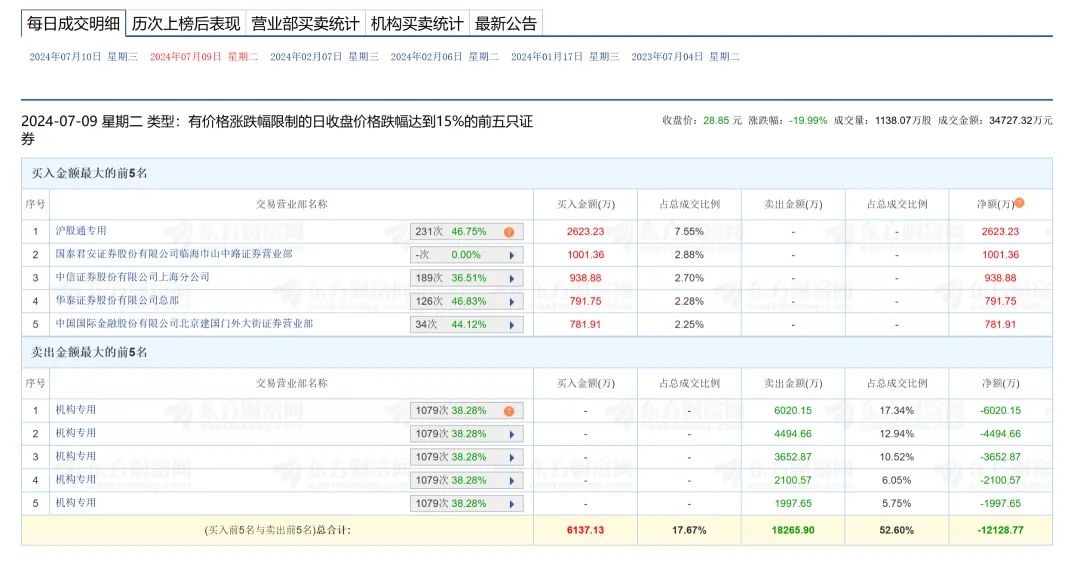Open 中国国际金融 北京建国门外大街营业部 link

pos(185,323)
